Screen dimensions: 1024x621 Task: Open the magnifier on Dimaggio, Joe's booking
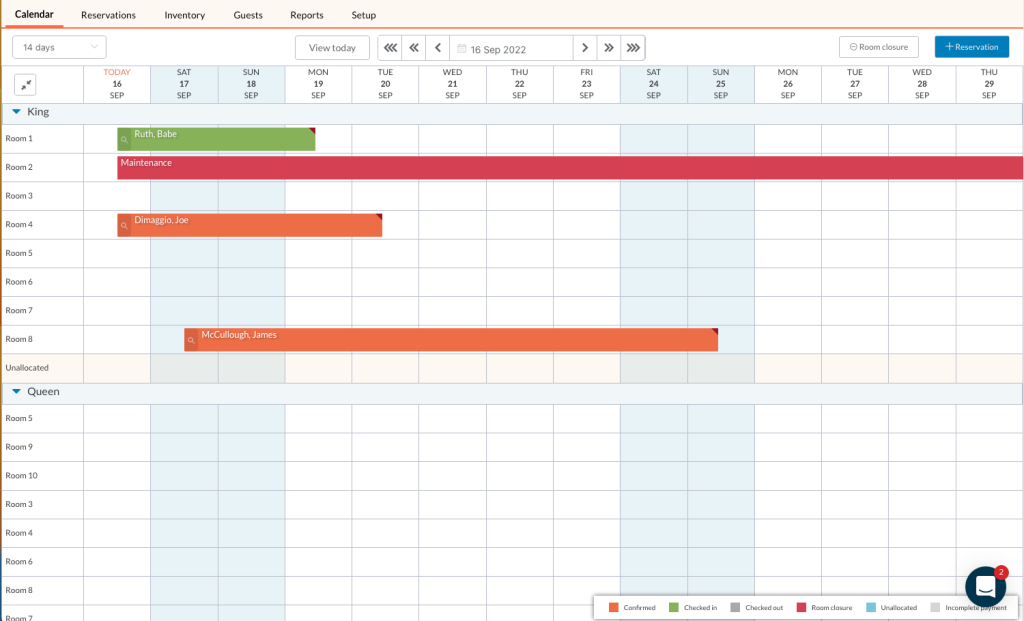coord(124,227)
